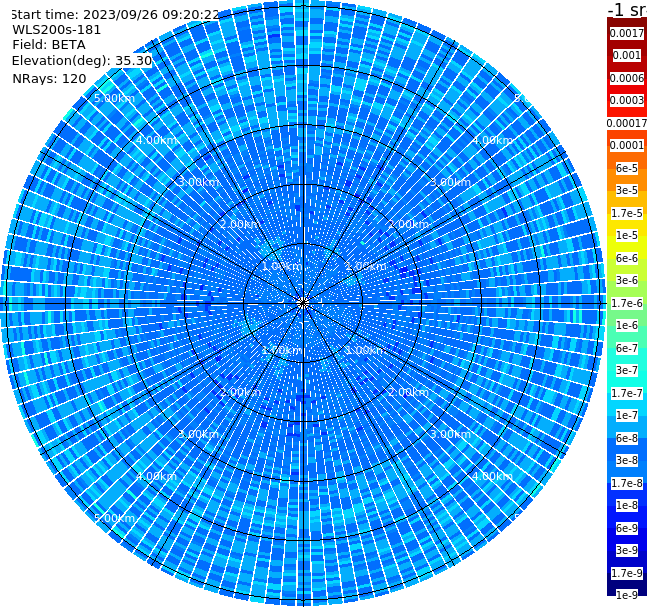Click the 6e-9 color scale value
This screenshot has width=647, height=607.
(x=627, y=528)
